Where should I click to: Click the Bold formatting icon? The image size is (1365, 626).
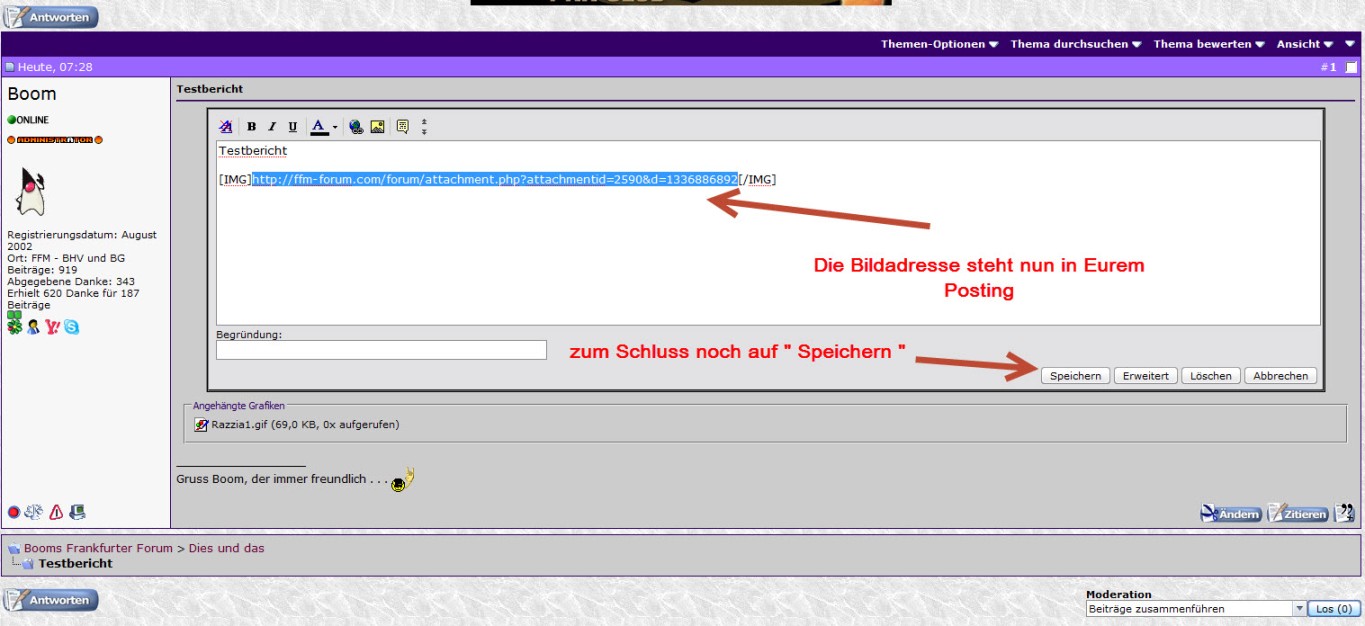pos(252,127)
